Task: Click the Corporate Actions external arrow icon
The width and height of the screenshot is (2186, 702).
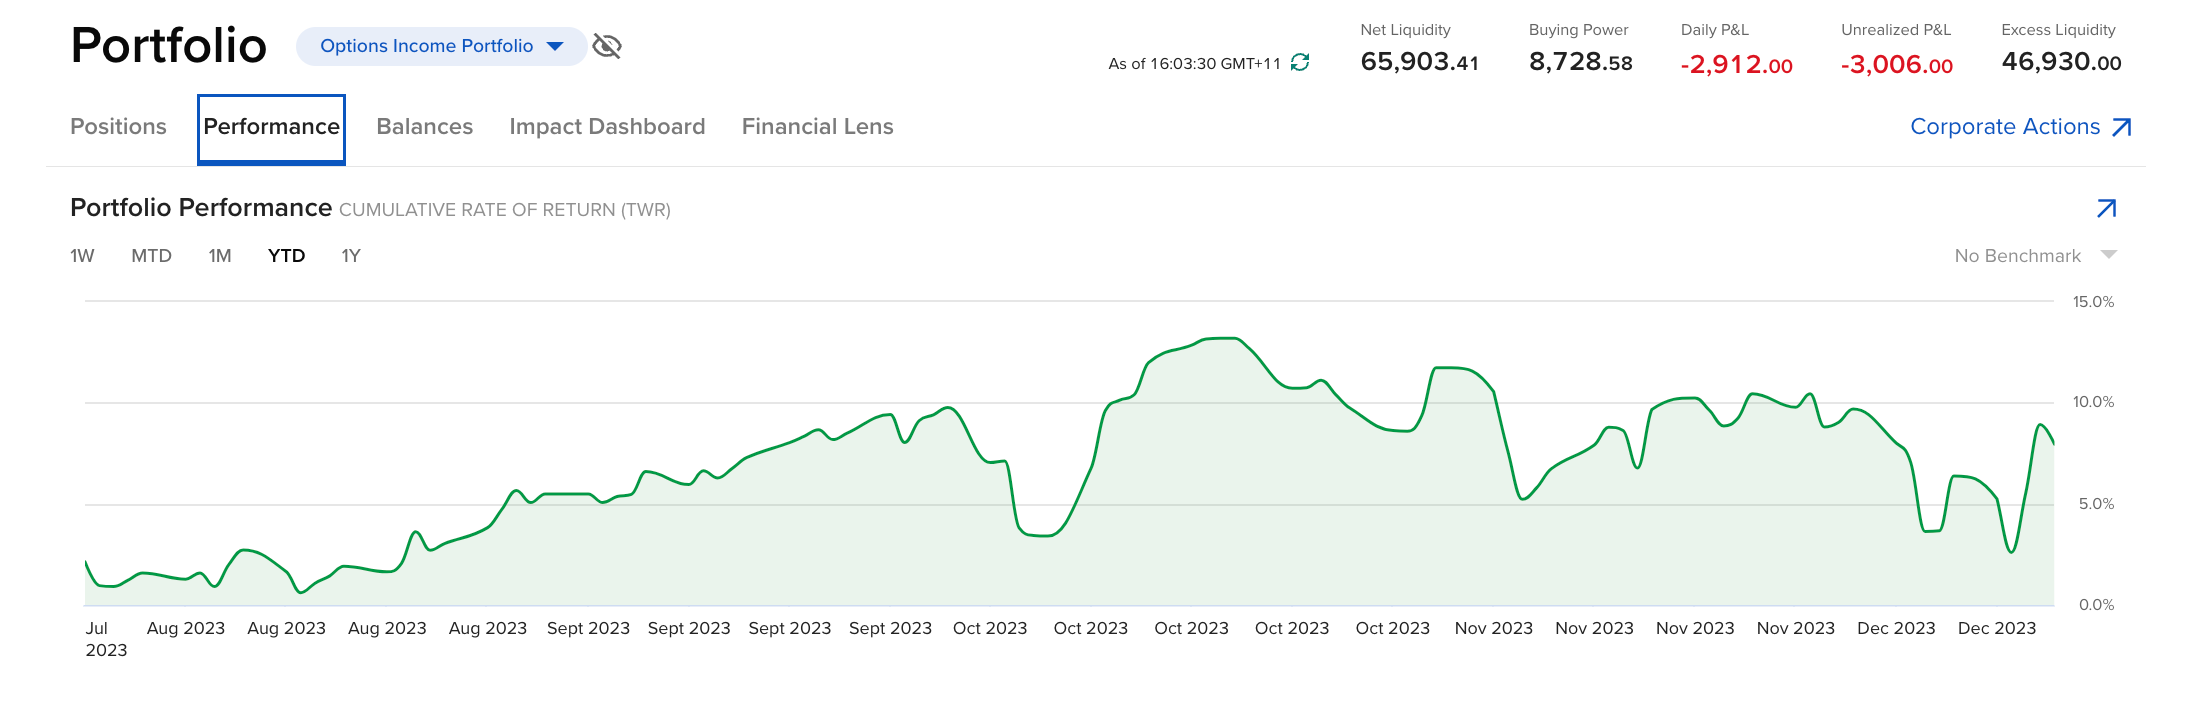Action: pyautogui.click(x=2122, y=127)
